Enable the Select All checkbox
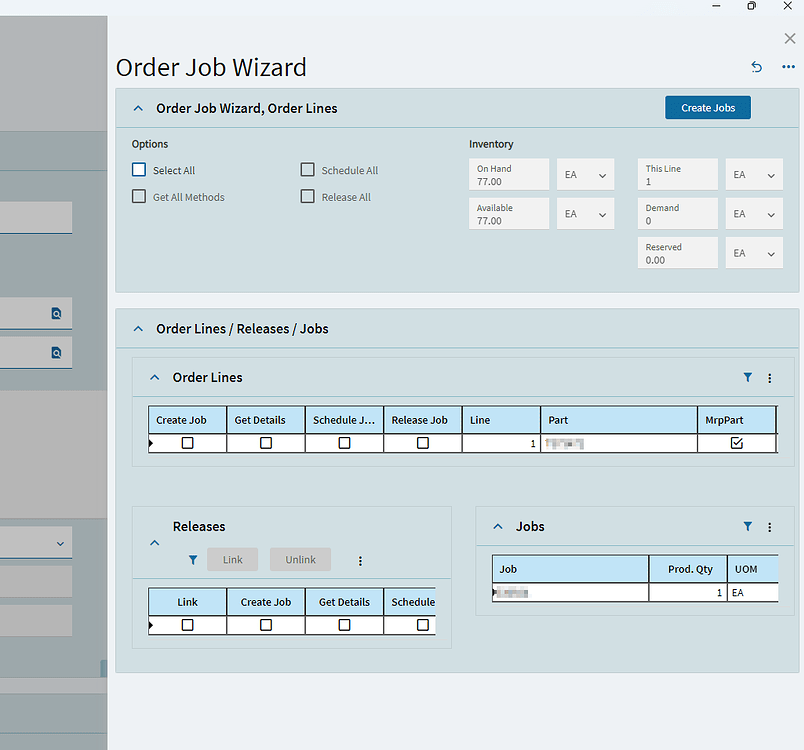804x750 pixels. 138,169
